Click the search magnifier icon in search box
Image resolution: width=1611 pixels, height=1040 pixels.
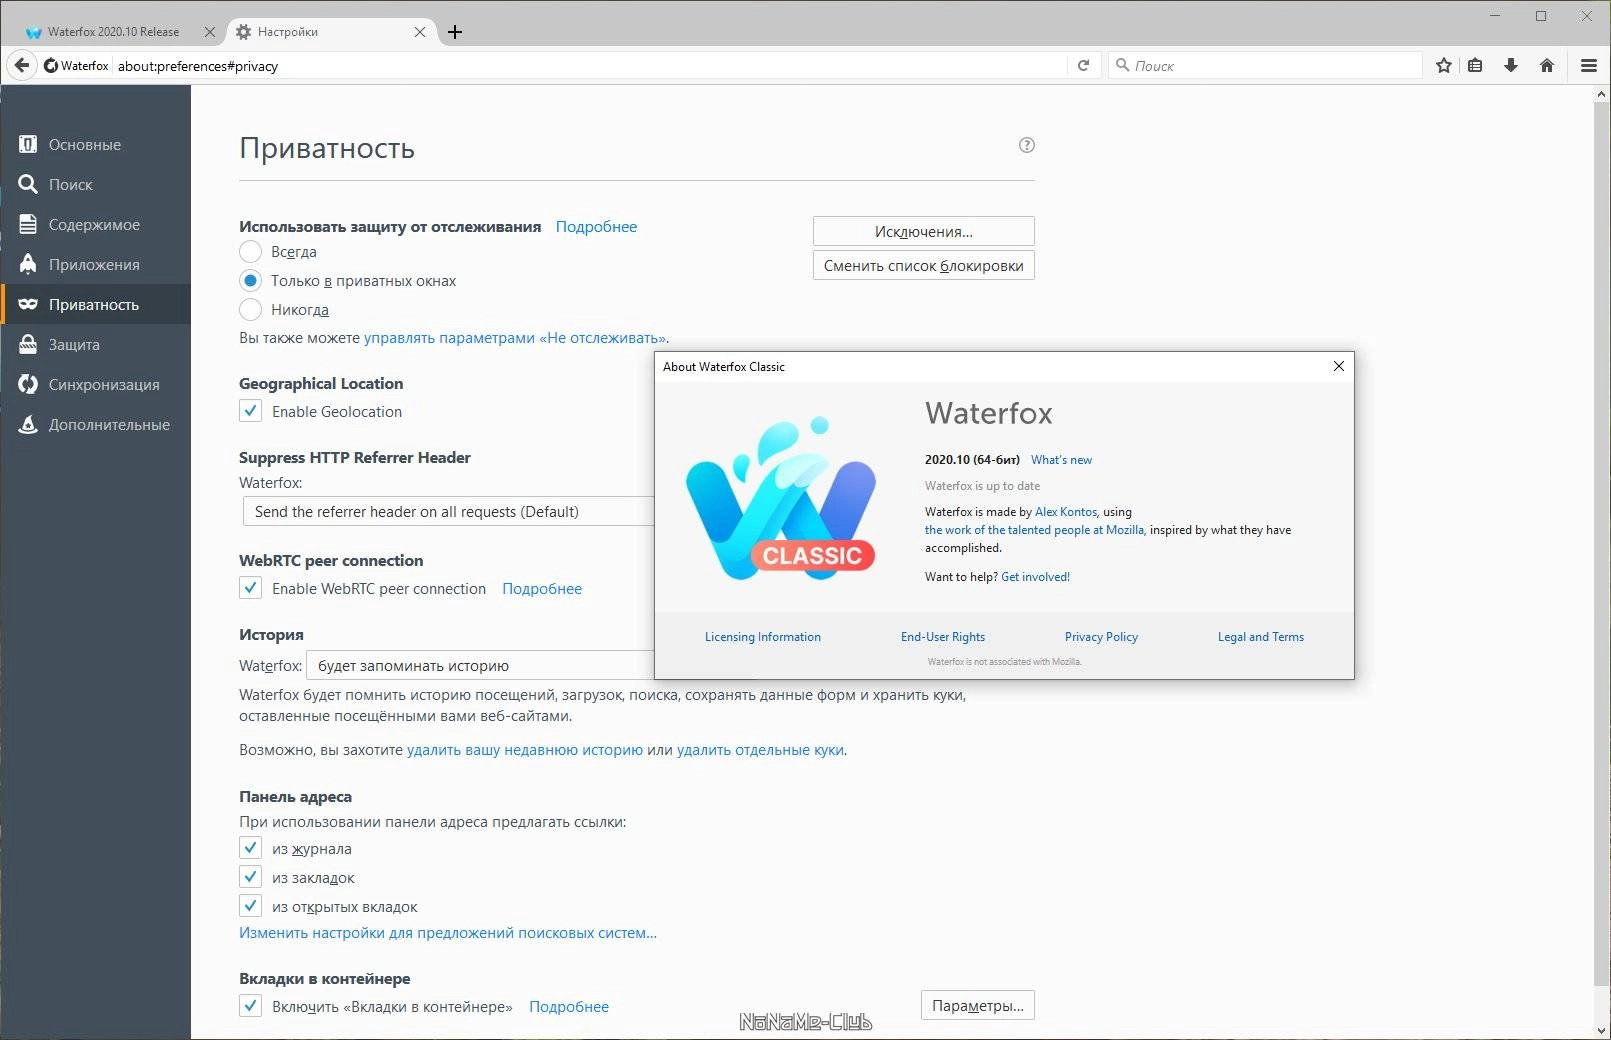(1123, 65)
